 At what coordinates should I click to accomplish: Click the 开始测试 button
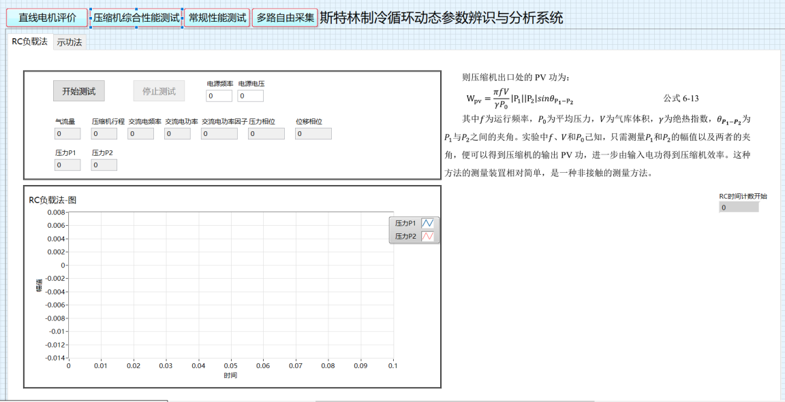[x=79, y=91]
